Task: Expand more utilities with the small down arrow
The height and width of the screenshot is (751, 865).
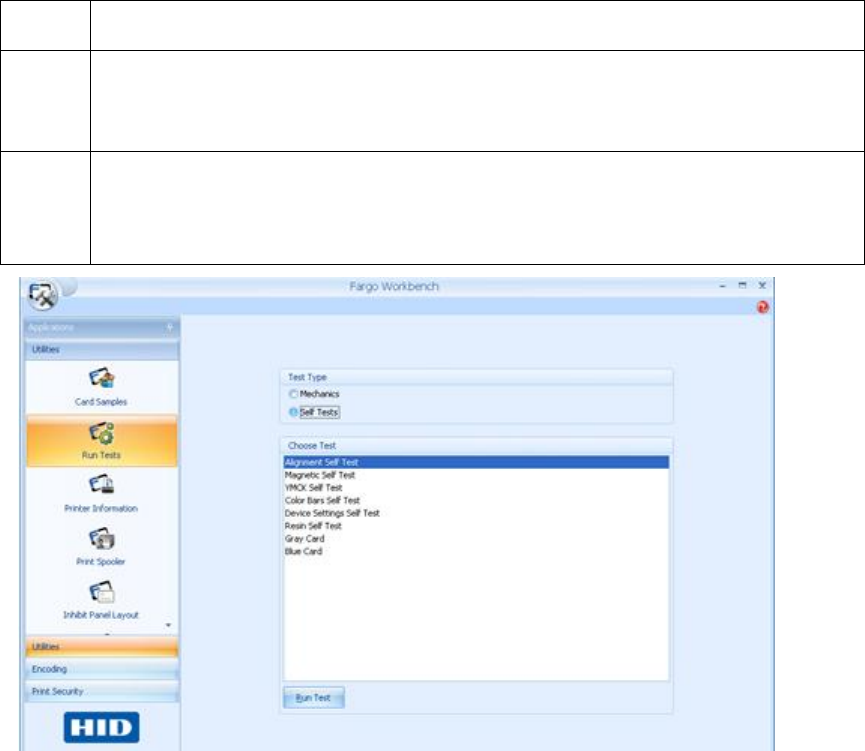Action: click(x=168, y=625)
